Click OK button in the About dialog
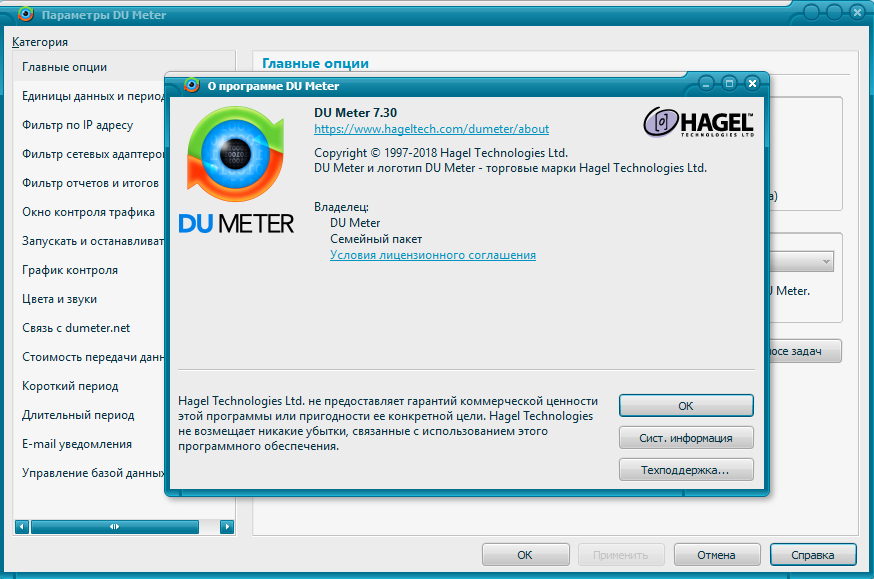 click(686, 406)
